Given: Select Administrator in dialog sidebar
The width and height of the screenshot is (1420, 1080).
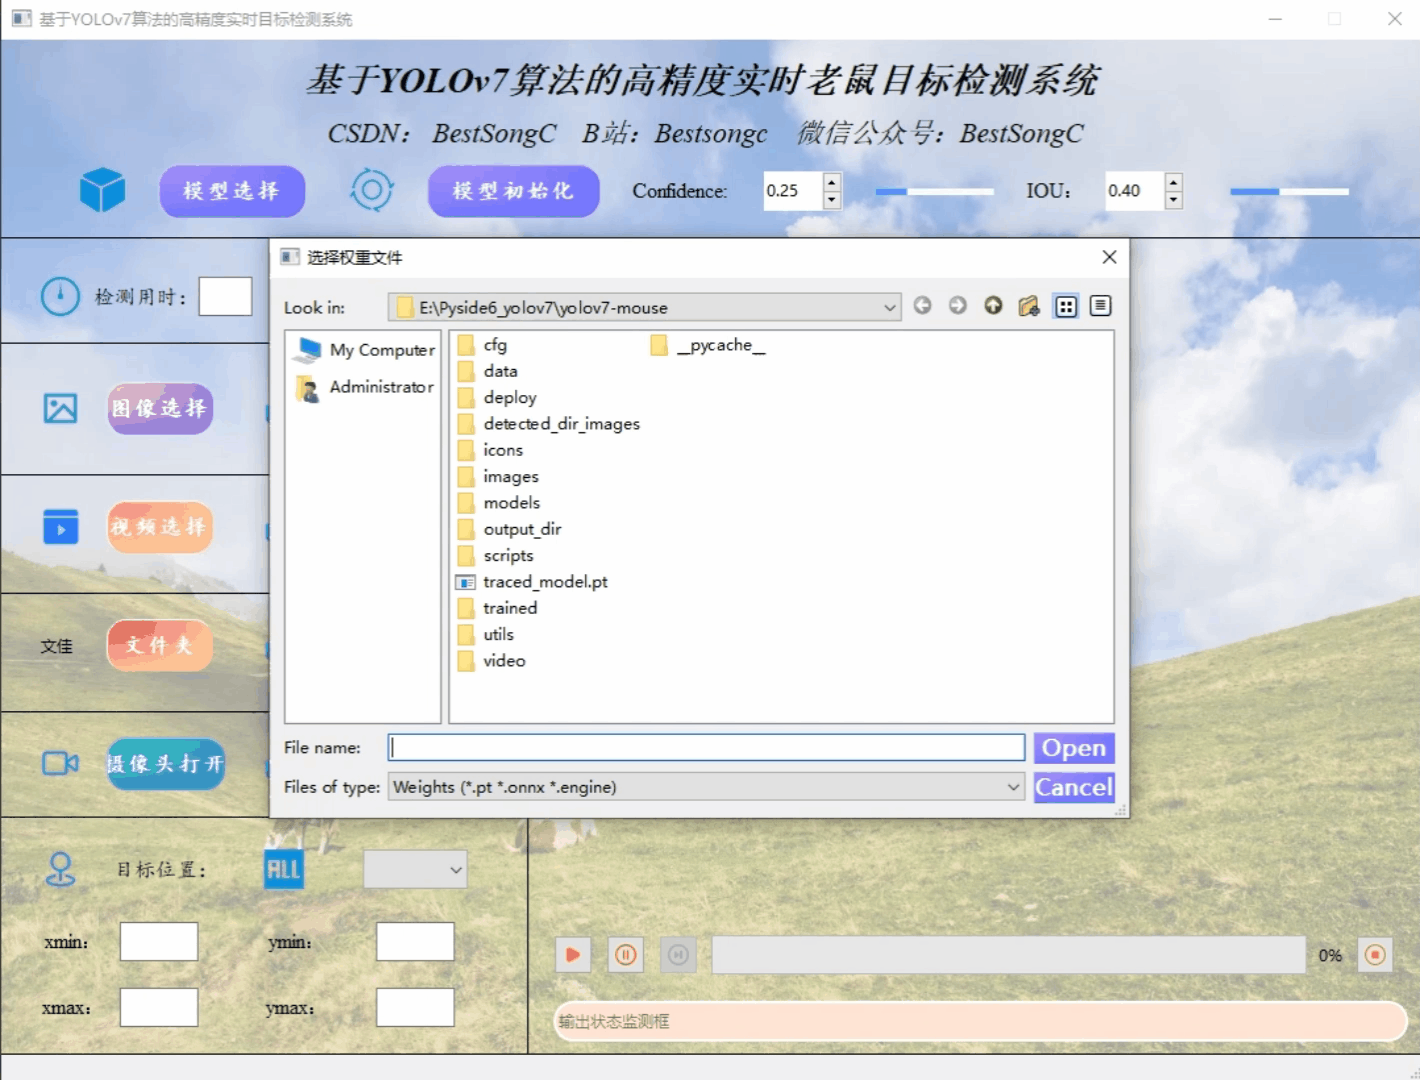Looking at the screenshot, I should coord(366,387).
